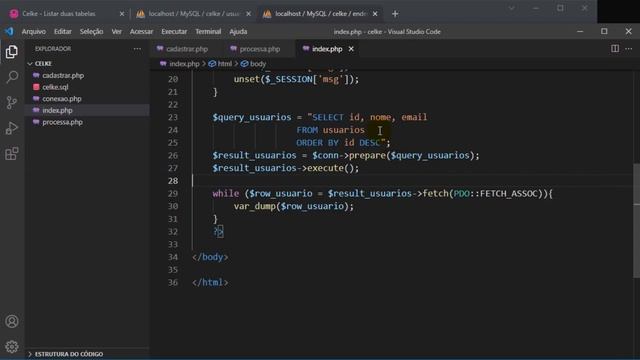Open the Seleção menu
Image resolution: width=640 pixels, height=360 pixels.
91,31
